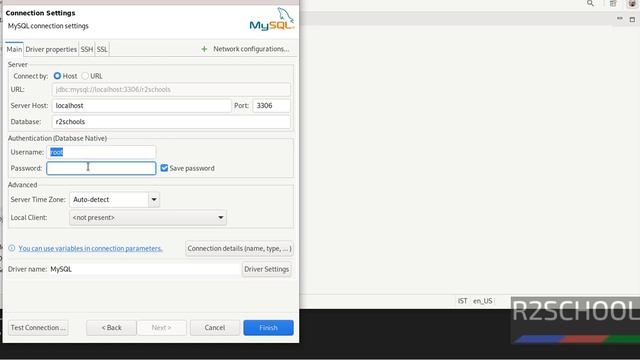Open Connection details (name, type, ...)
Image resolution: width=640 pixels, height=360 pixels.
point(239,248)
